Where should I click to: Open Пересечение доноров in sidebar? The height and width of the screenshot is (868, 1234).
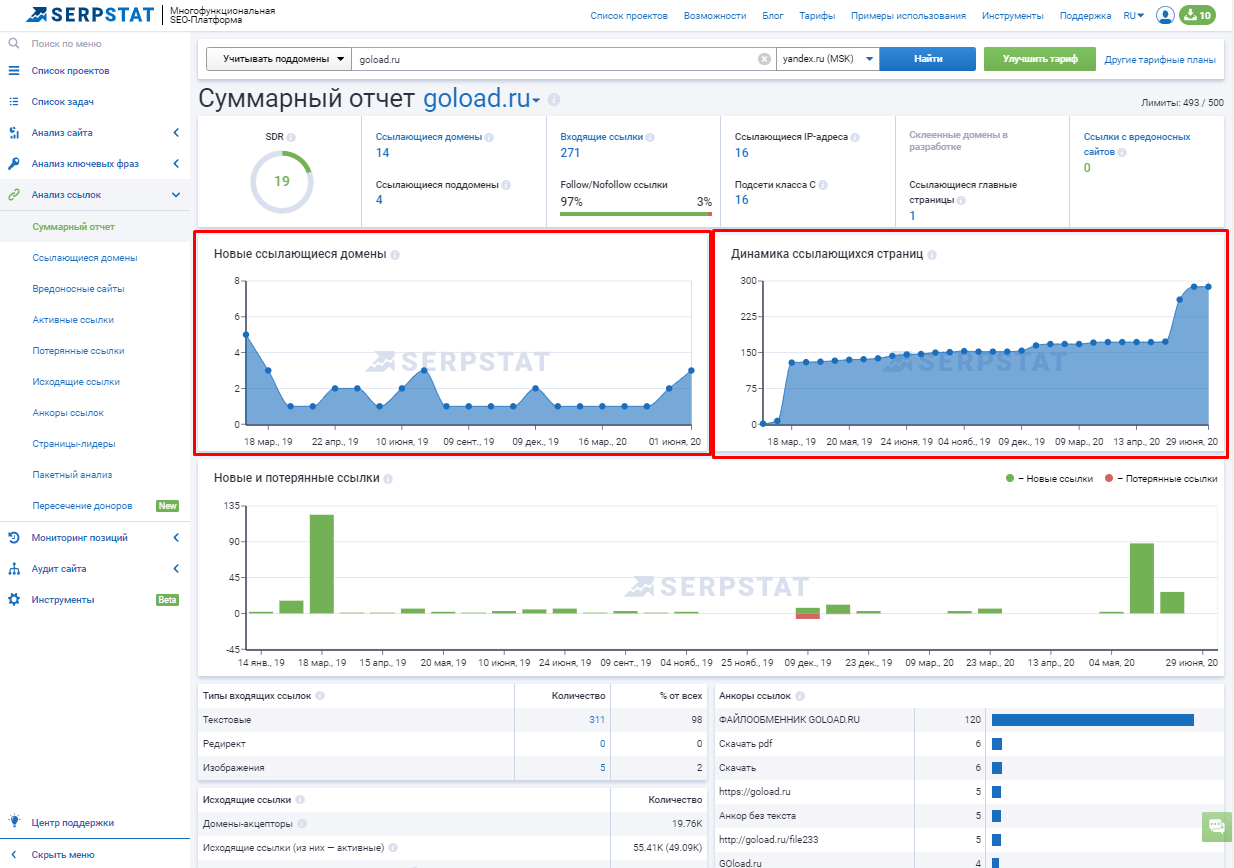point(84,506)
